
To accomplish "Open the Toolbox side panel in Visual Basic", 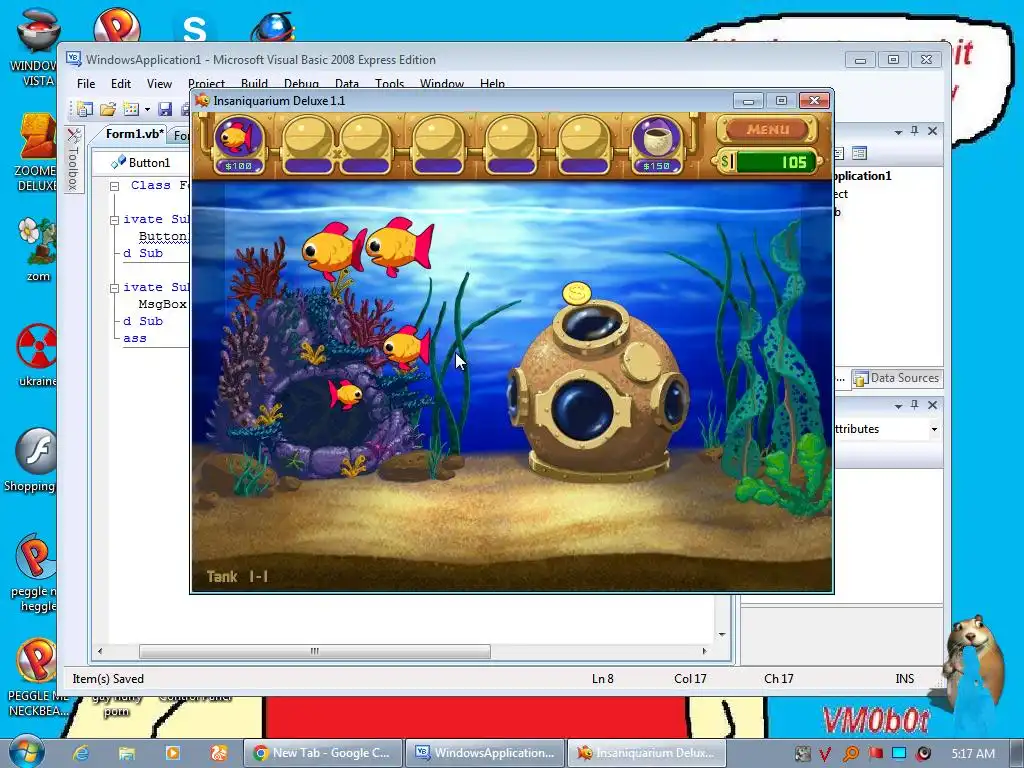I will coord(74,159).
